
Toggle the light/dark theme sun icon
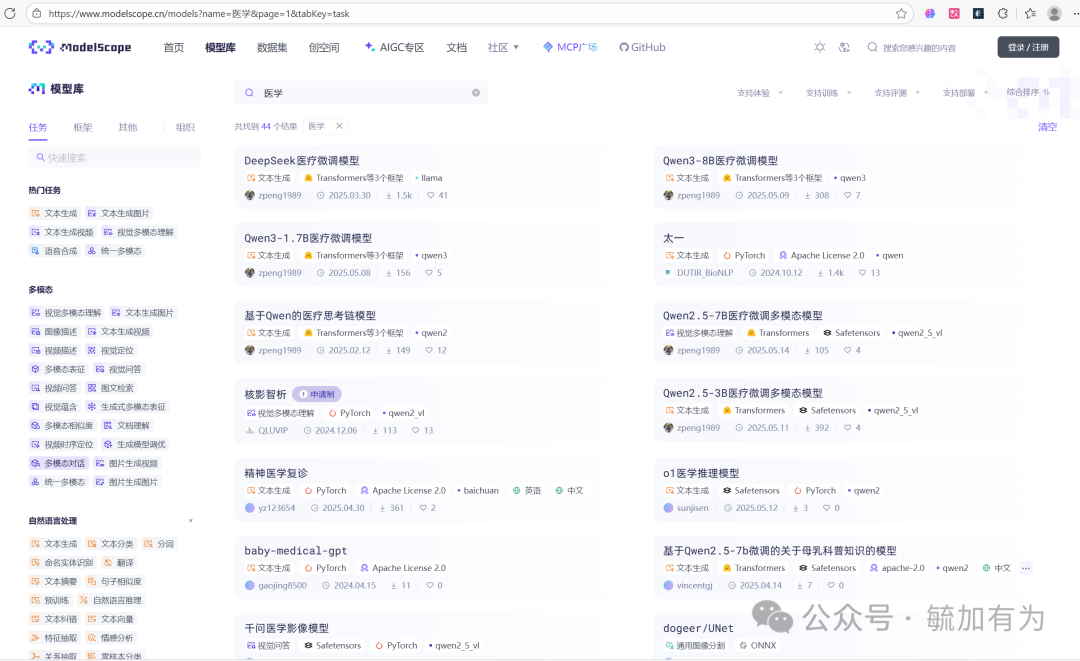point(820,48)
